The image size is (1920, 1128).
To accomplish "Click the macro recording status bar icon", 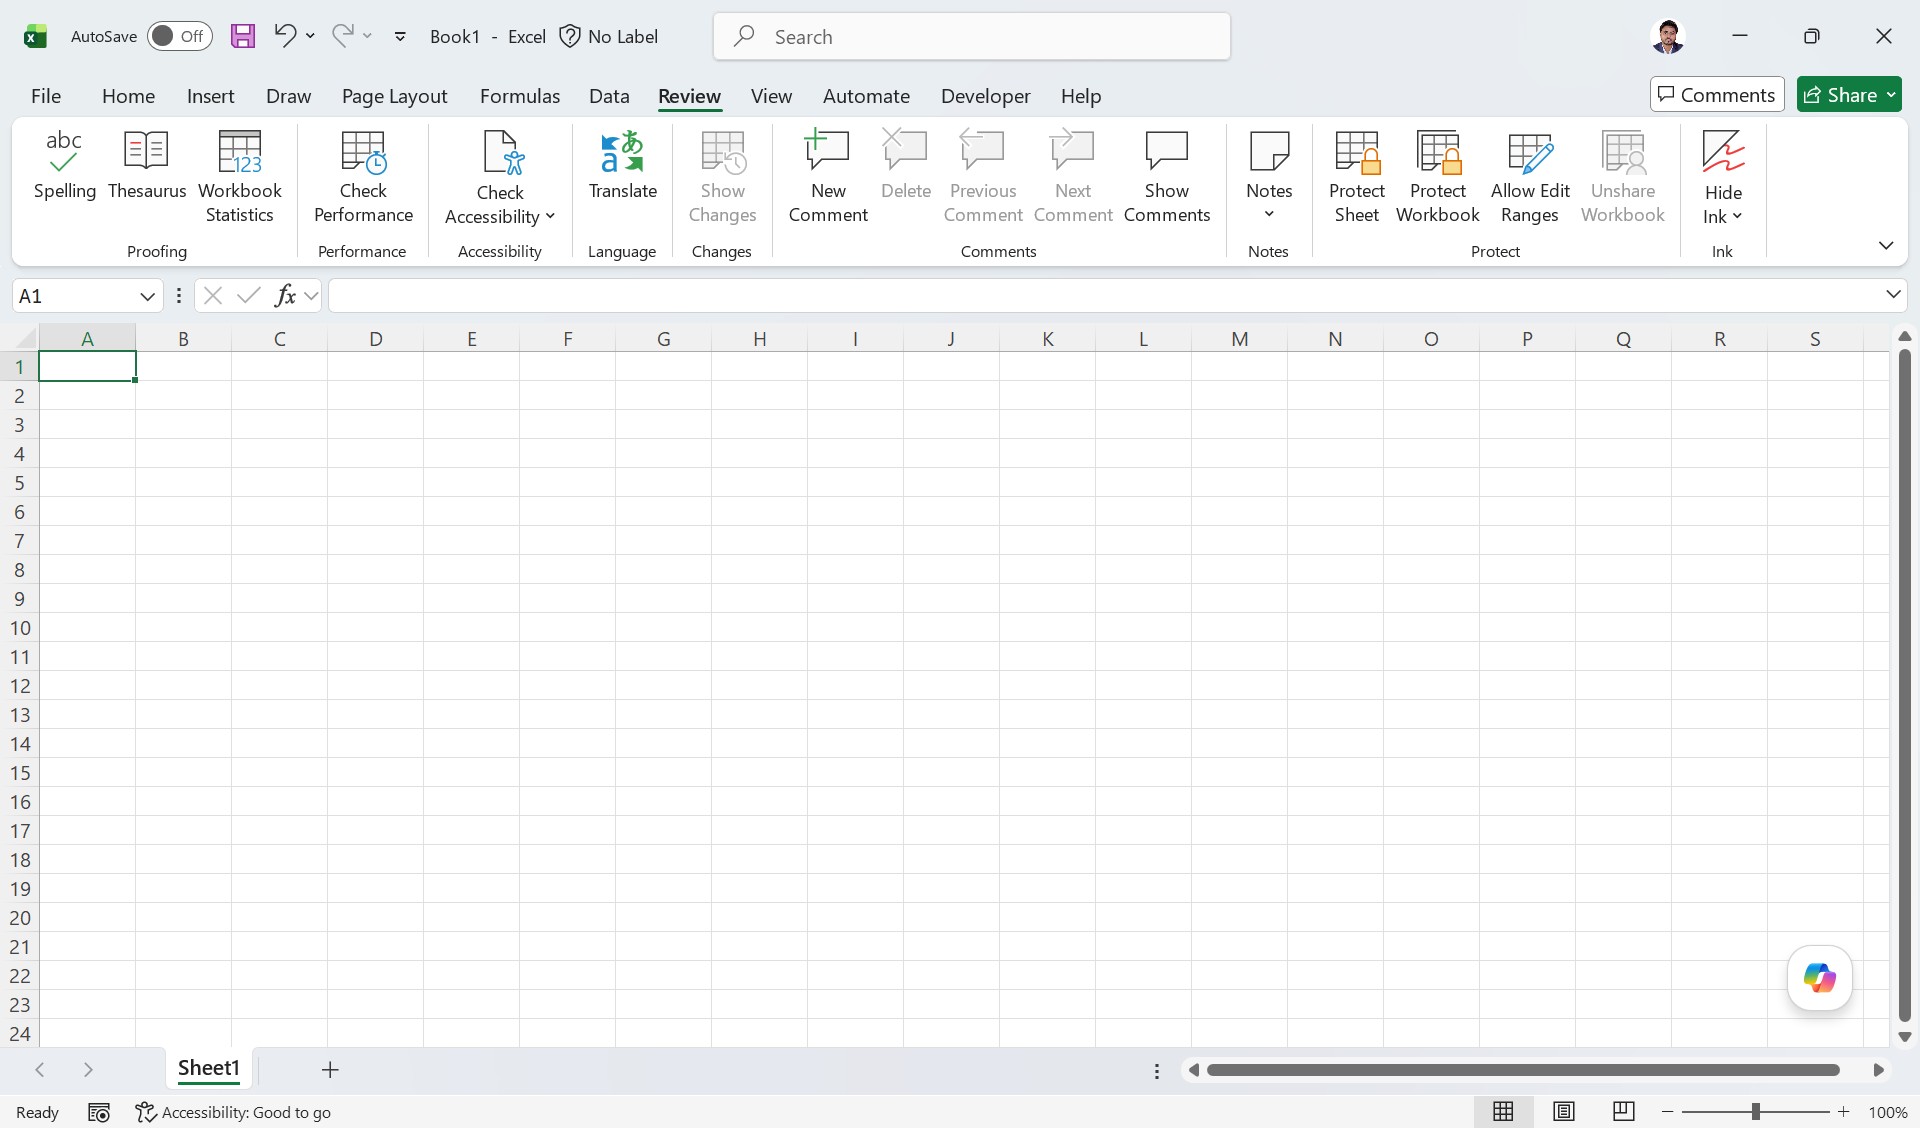I will 99,1112.
